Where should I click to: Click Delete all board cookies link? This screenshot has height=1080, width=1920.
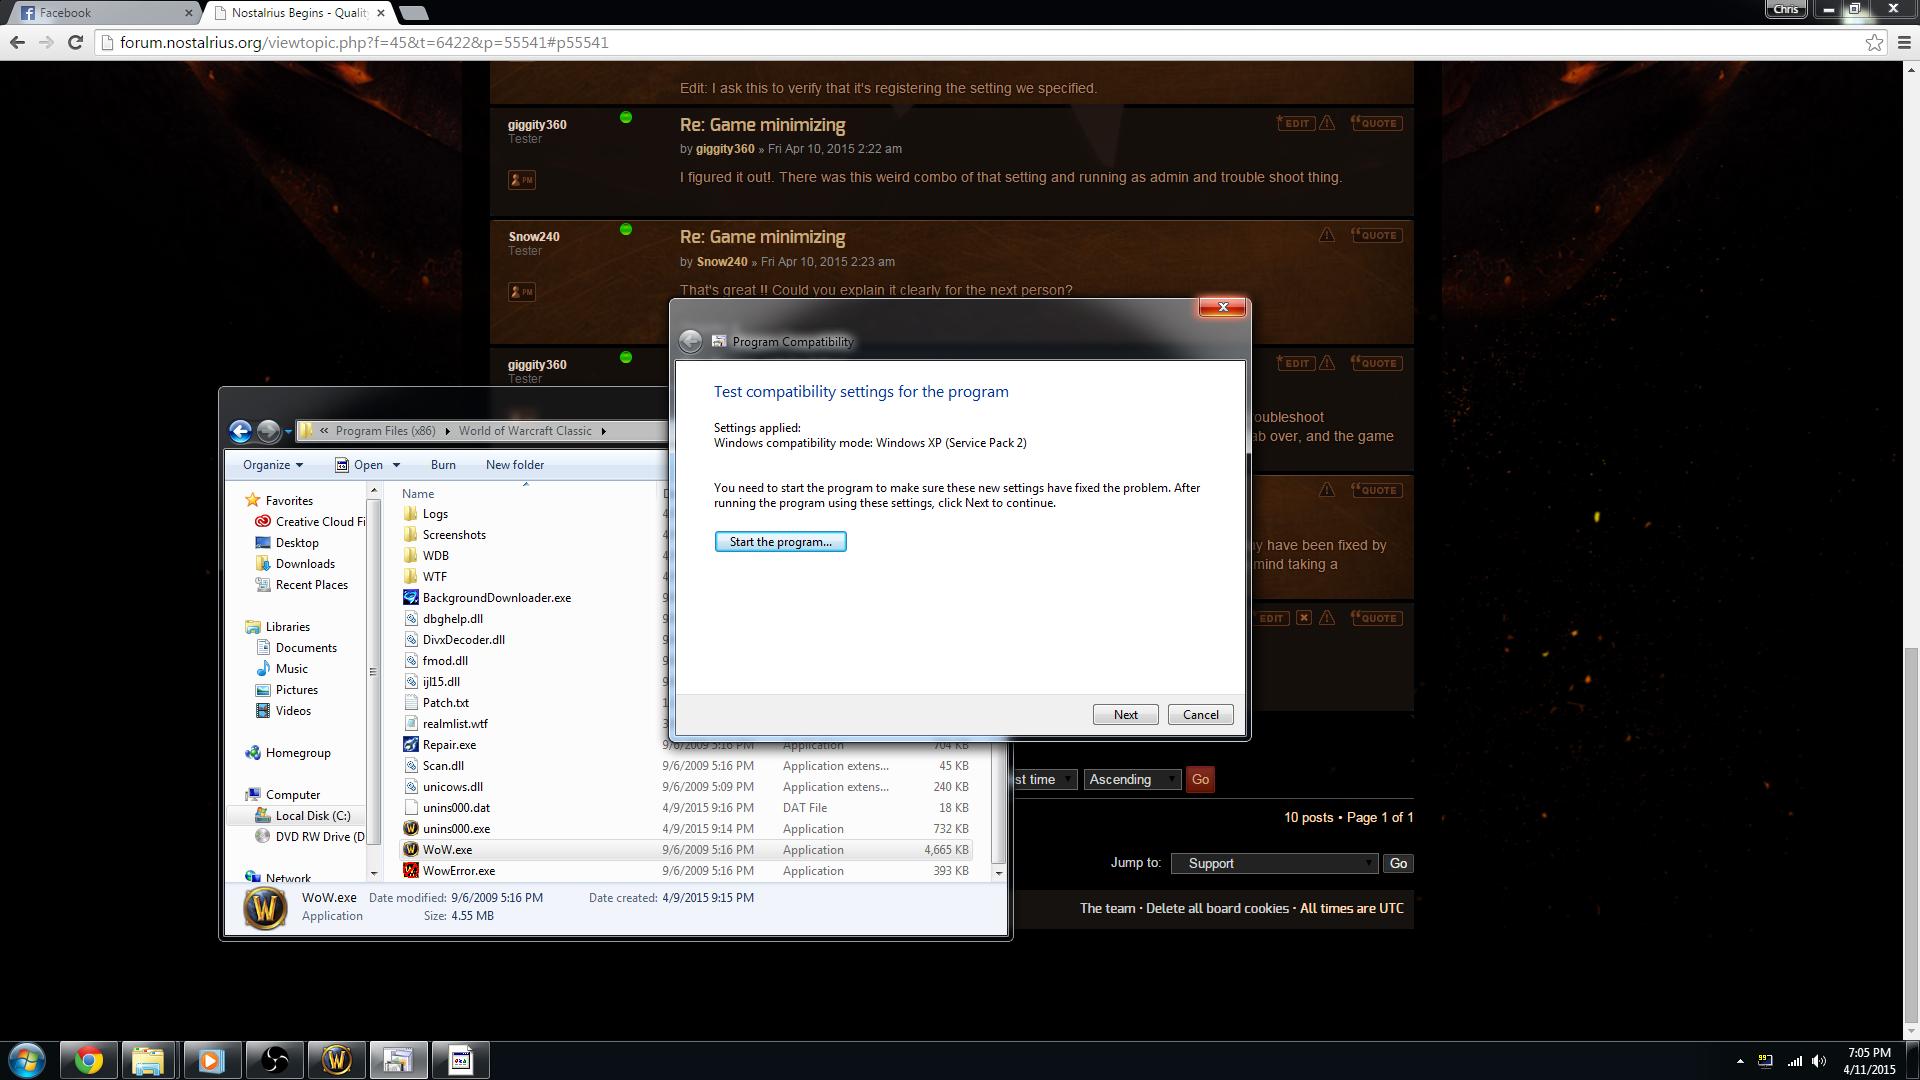pyautogui.click(x=1217, y=909)
